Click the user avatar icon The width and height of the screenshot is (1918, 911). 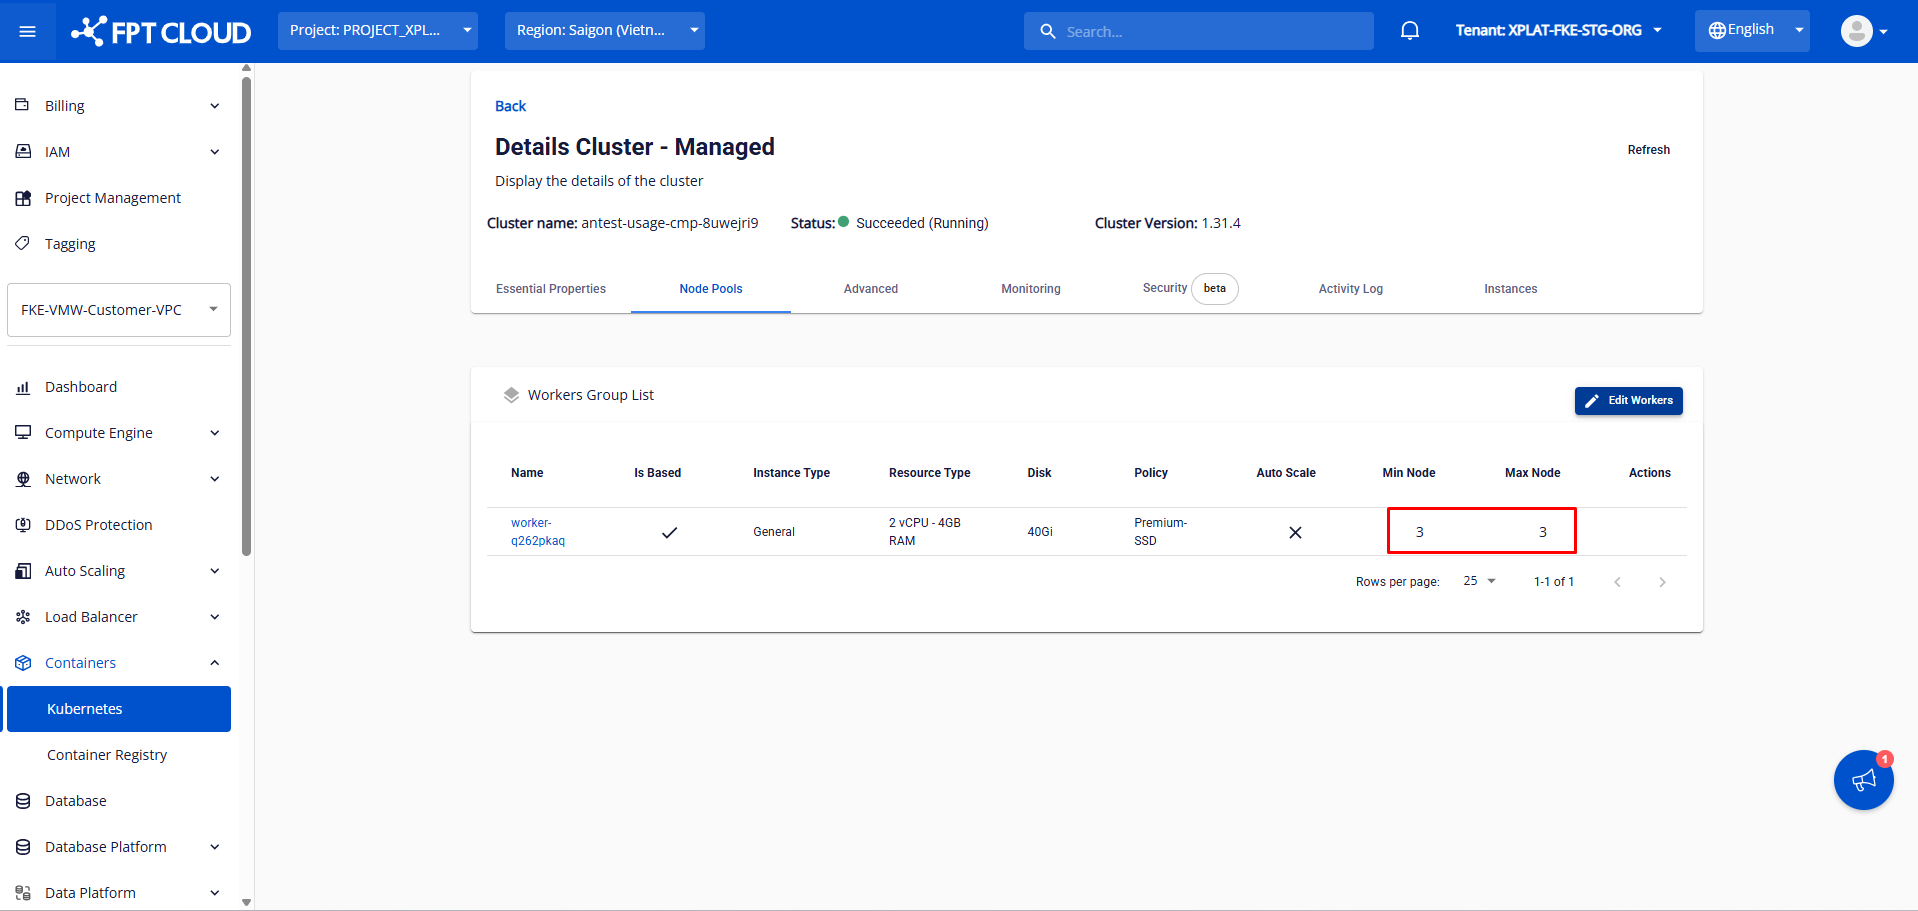1856,31
